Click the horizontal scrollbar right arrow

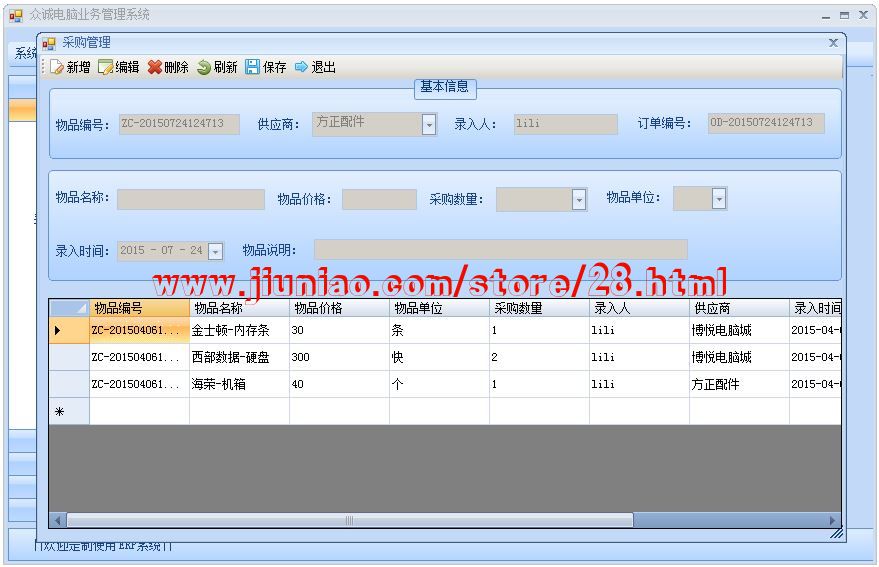coord(833,520)
